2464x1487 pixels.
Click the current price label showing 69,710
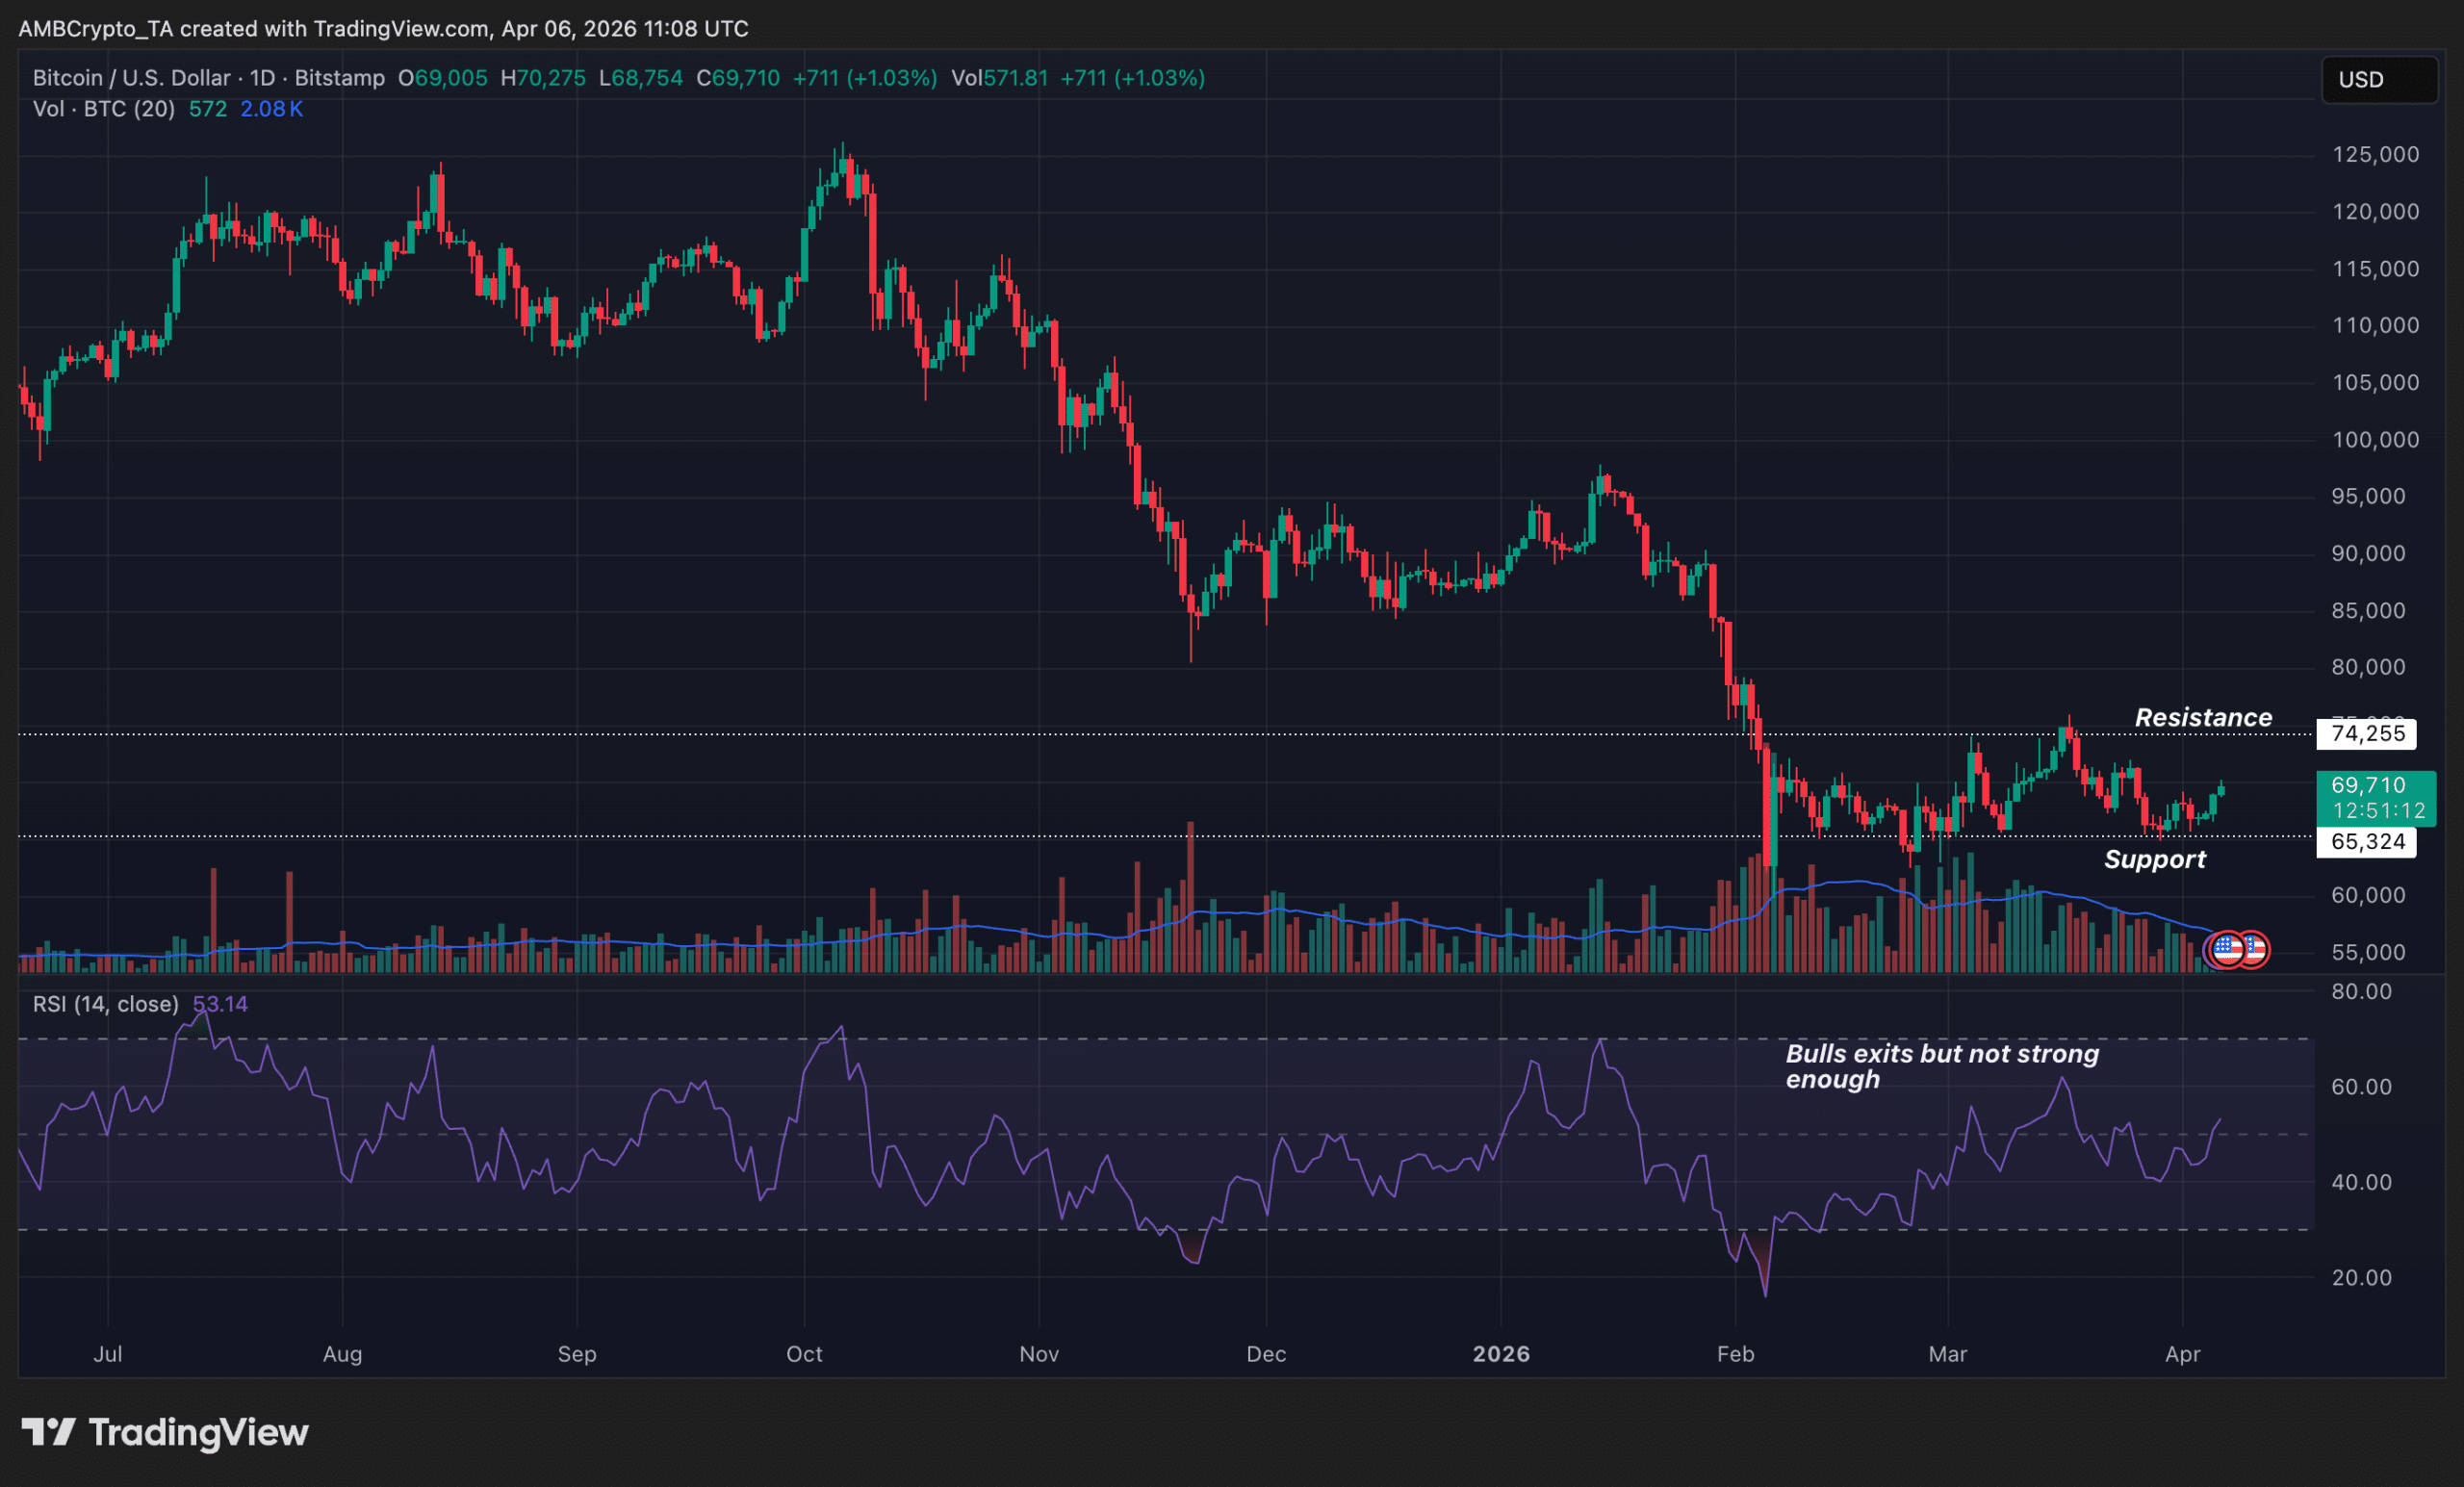tap(2378, 786)
